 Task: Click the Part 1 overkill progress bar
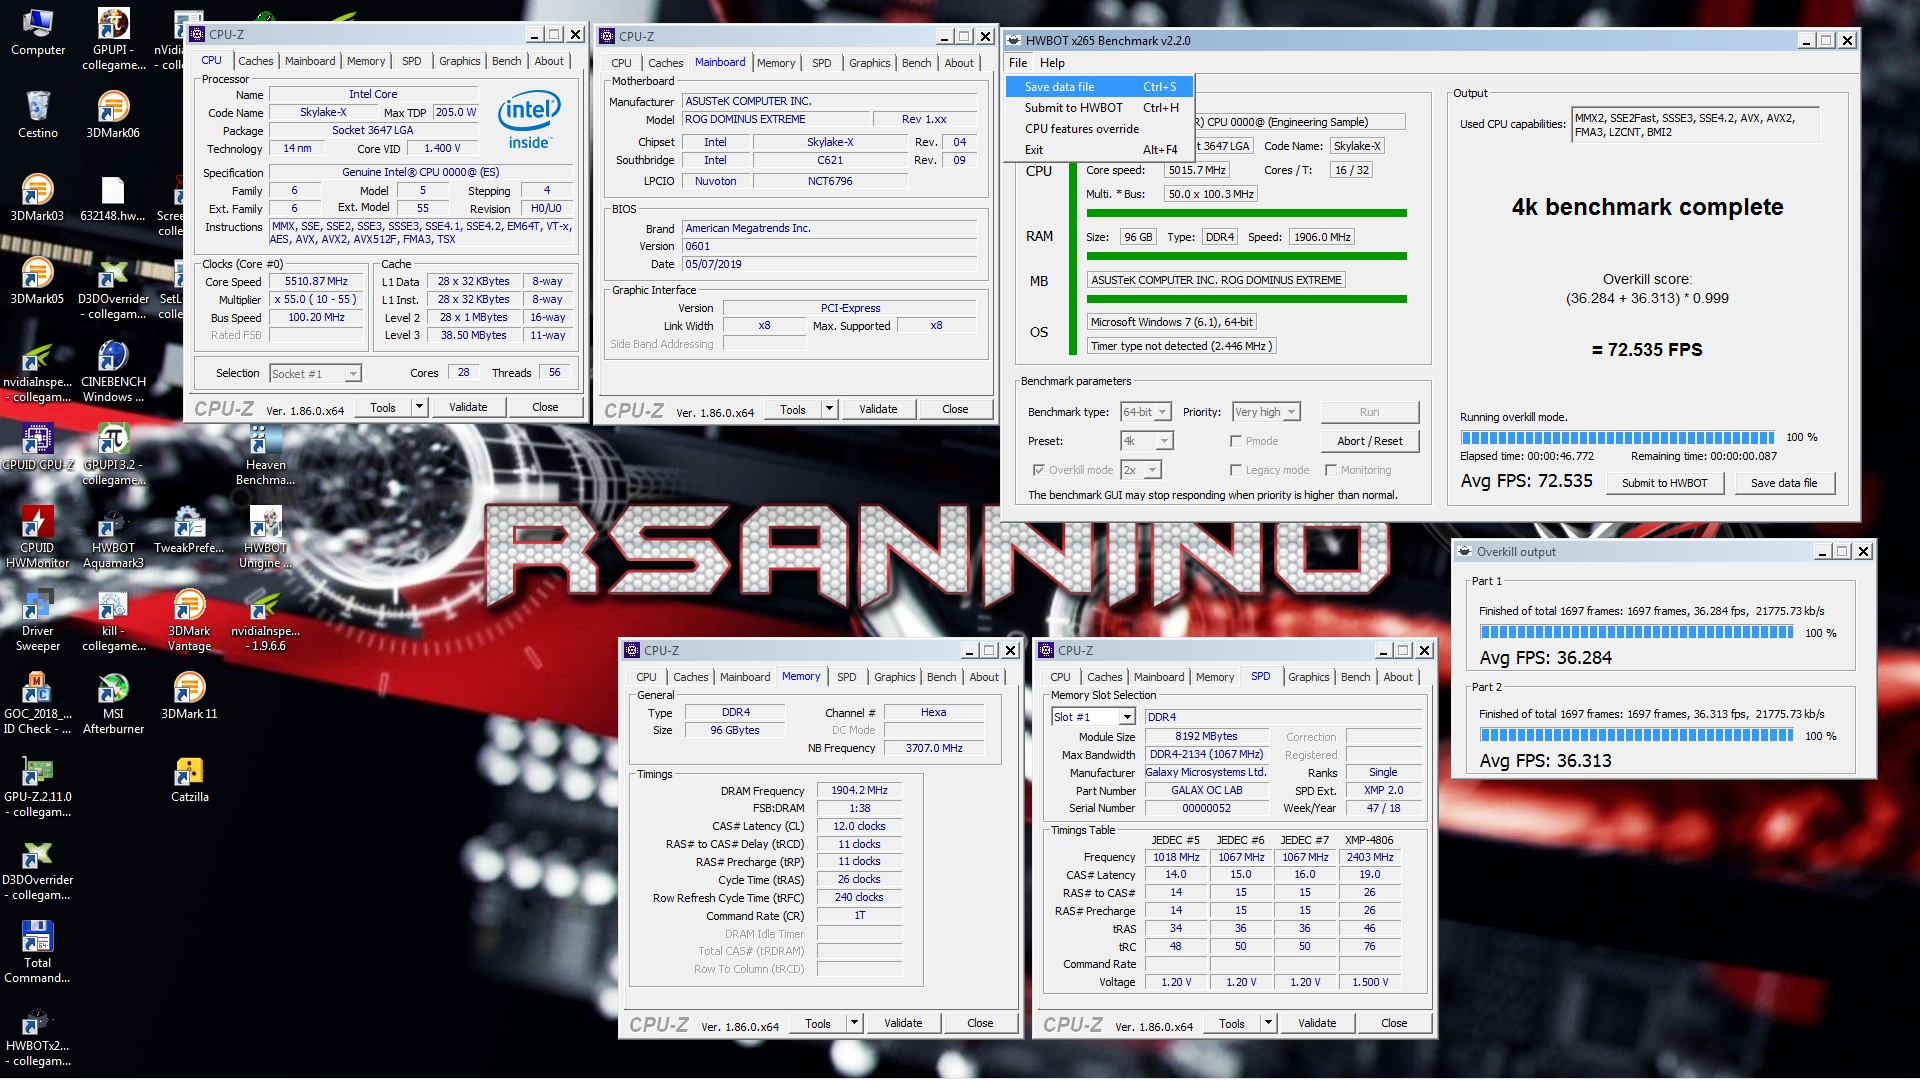(1637, 632)
